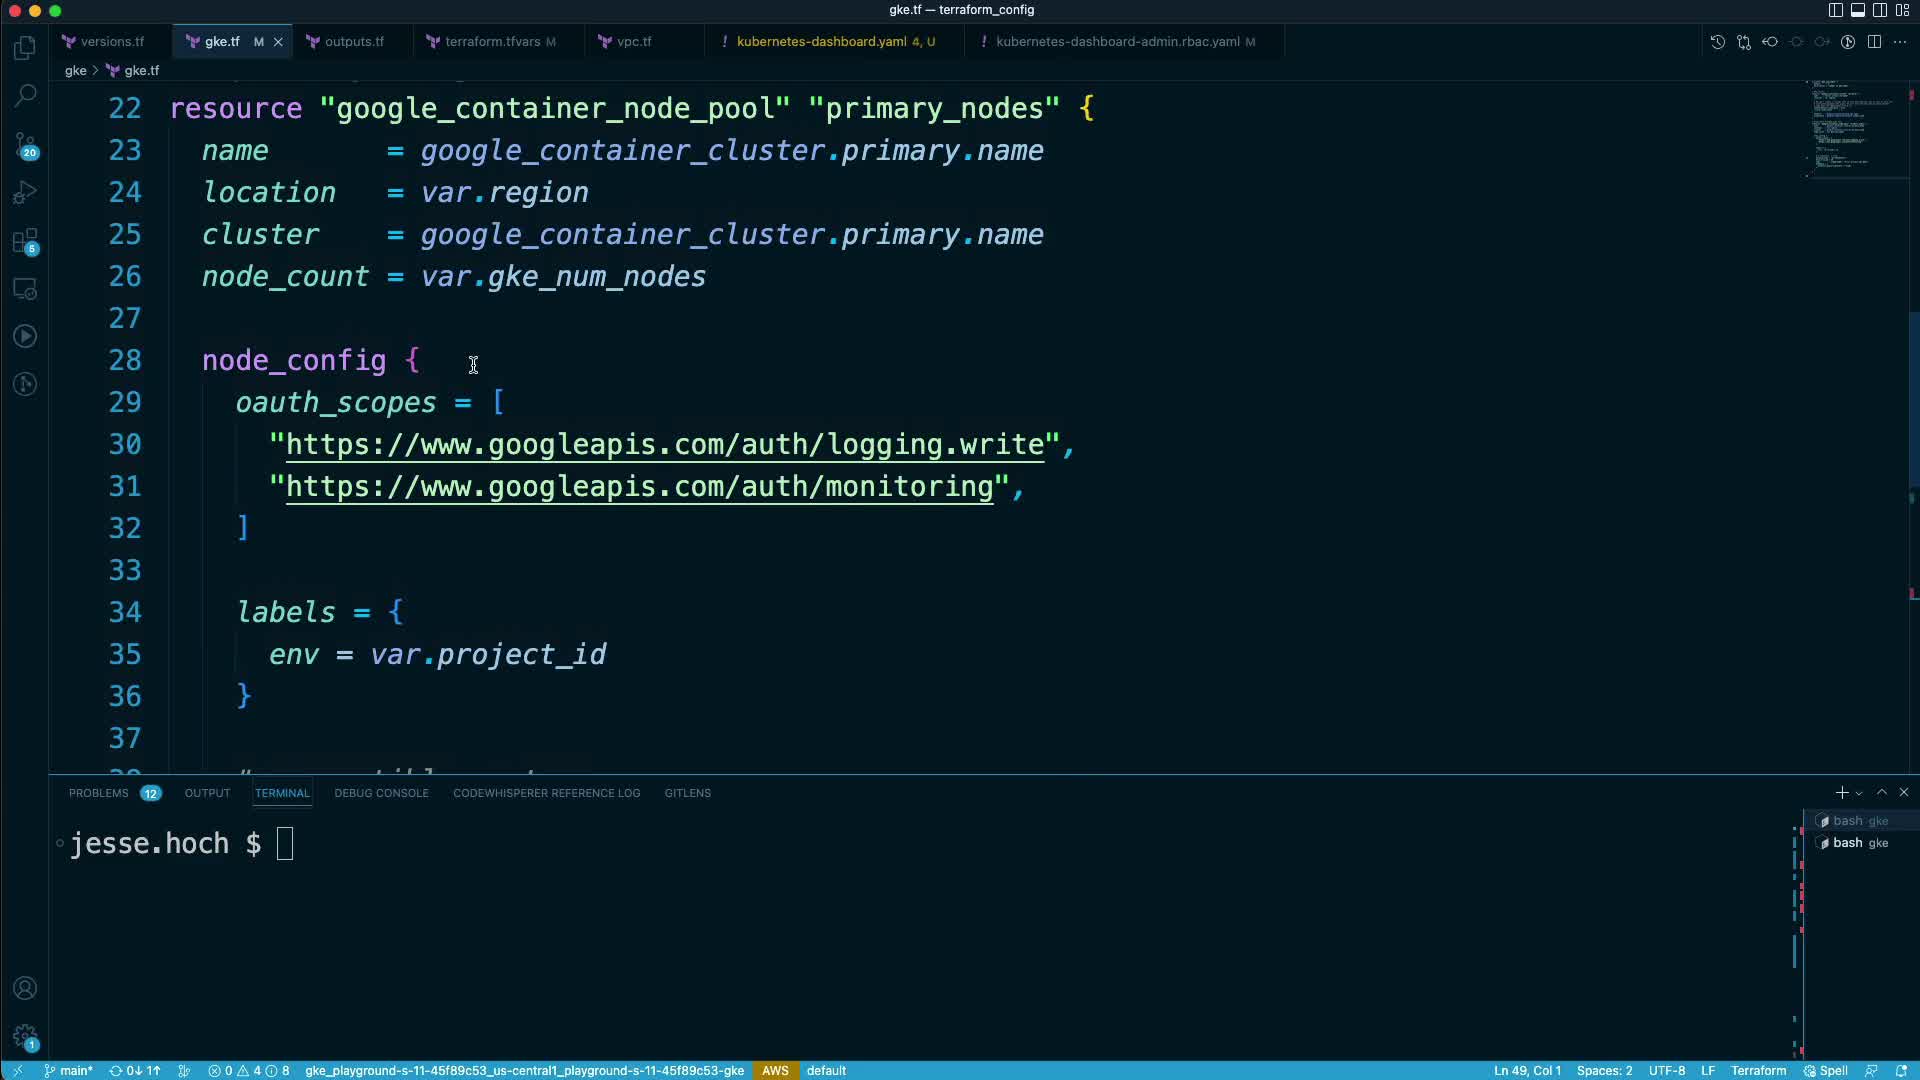Open the Search view in activity bar
The width and height of the screenshot is (1920, 1080).
click(25, 96)
